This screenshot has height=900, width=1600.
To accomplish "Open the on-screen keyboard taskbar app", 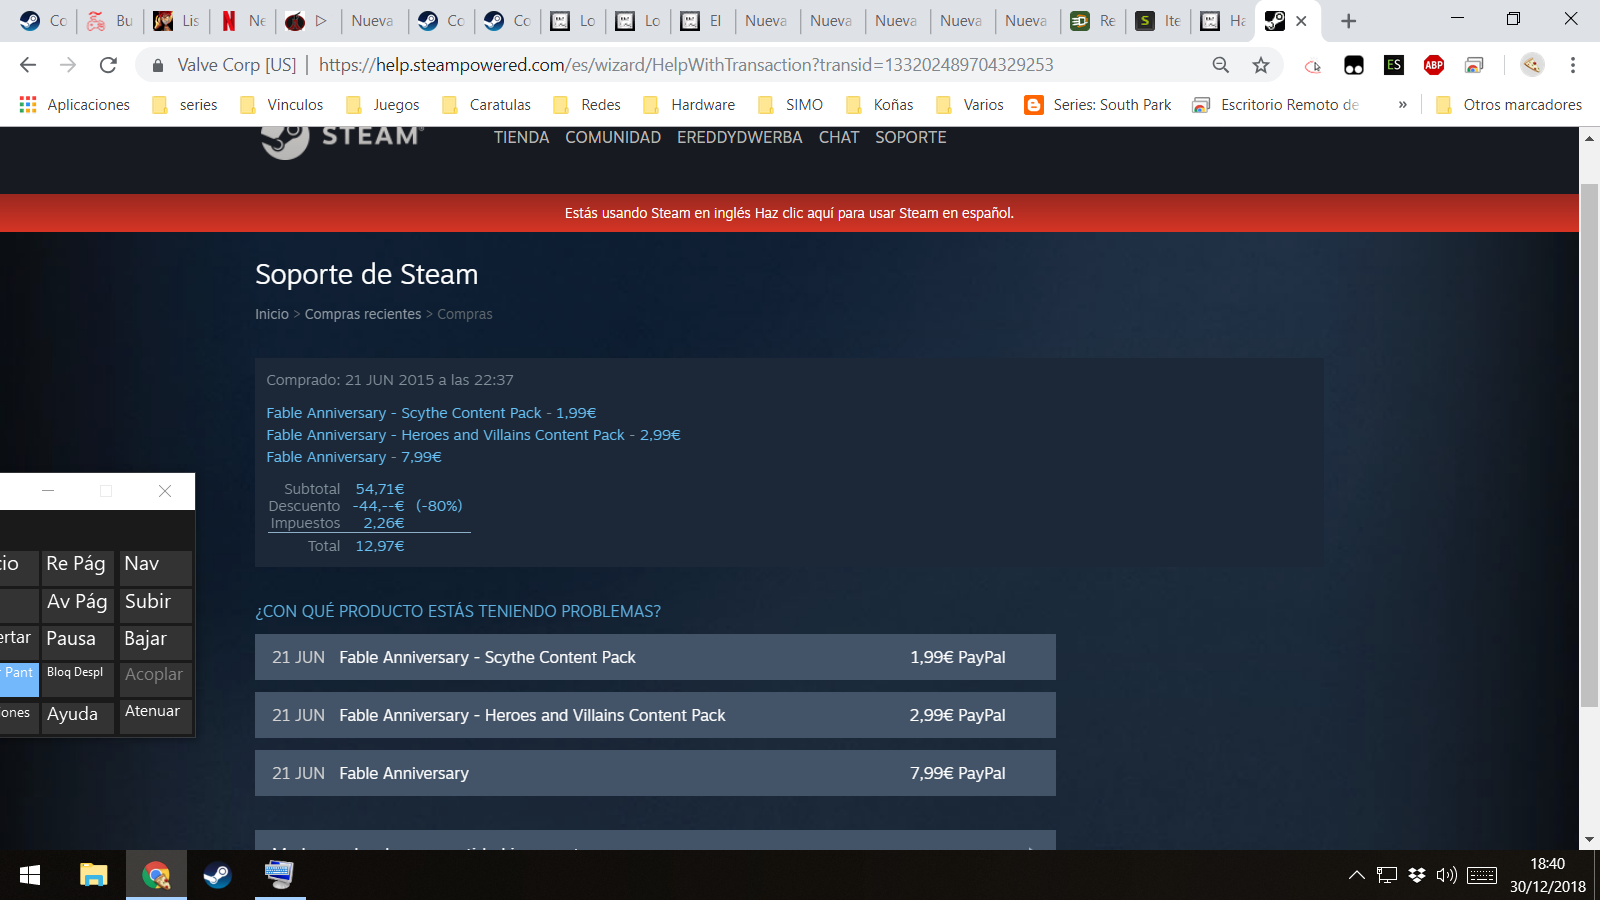I will 279,875.
